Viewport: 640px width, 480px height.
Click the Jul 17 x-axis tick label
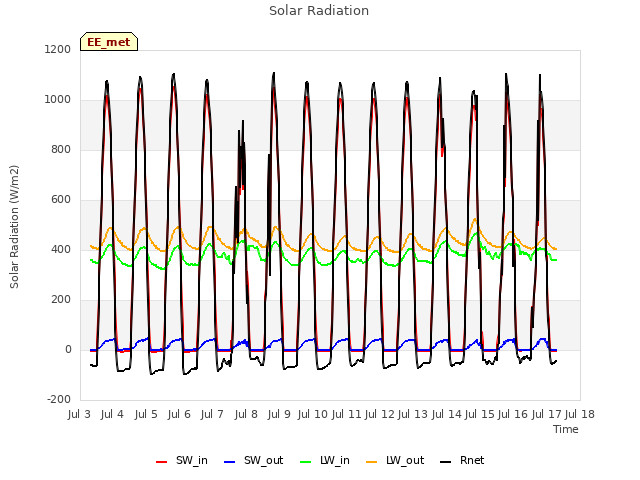[x=547, y=414]
